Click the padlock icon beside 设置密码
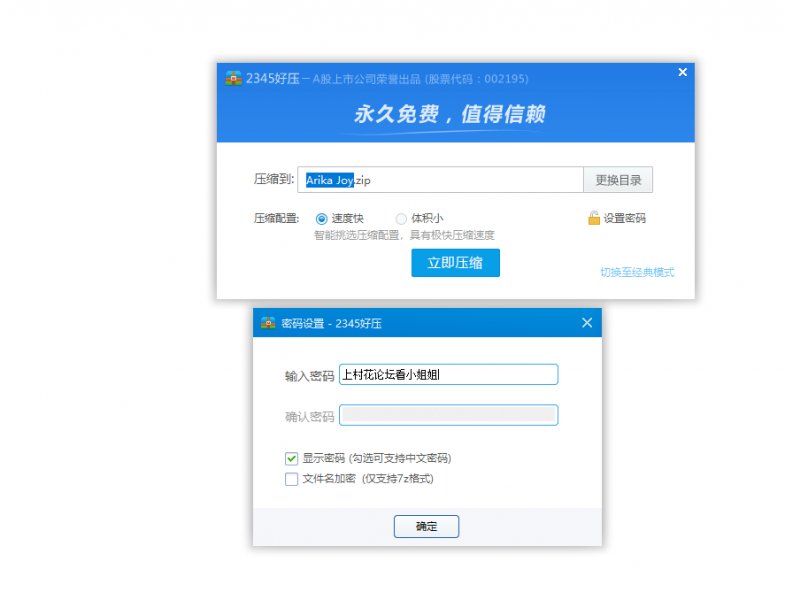The image size is (785, 600). coord(593,218)
